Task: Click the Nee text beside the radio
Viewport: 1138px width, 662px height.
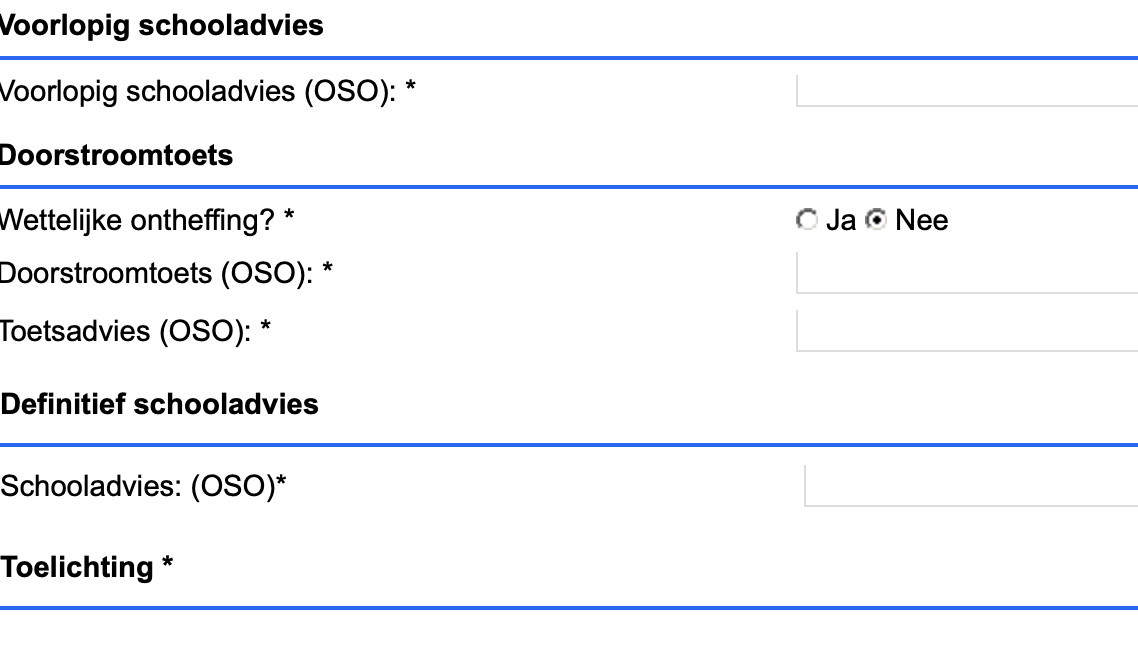Action: coord(921,220)
